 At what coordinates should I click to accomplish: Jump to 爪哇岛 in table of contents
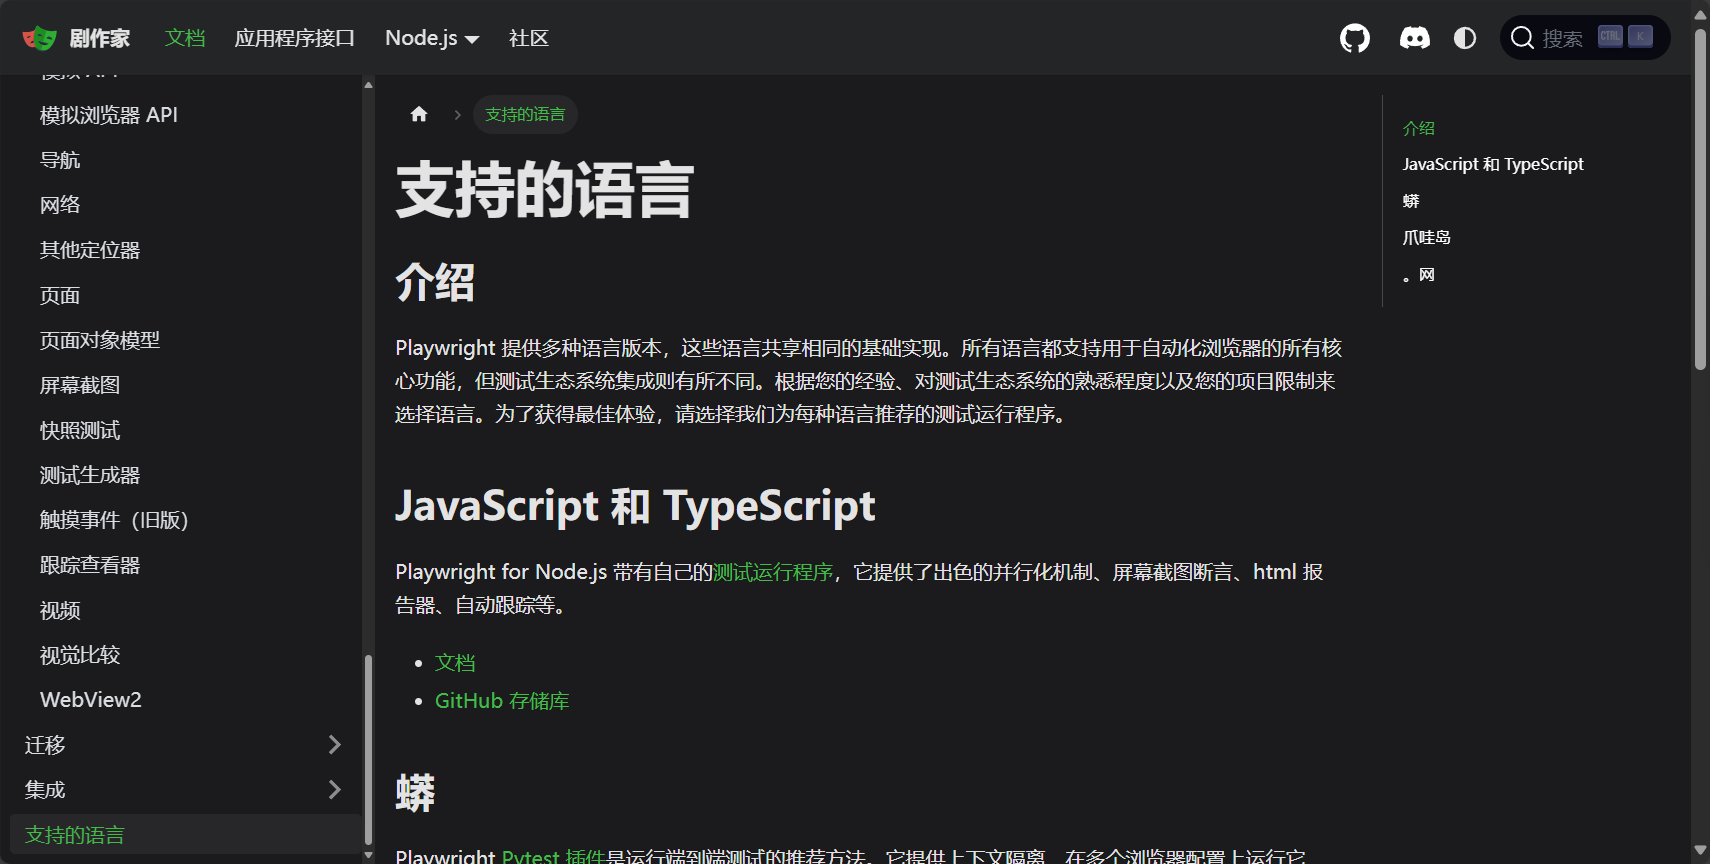1426,237
